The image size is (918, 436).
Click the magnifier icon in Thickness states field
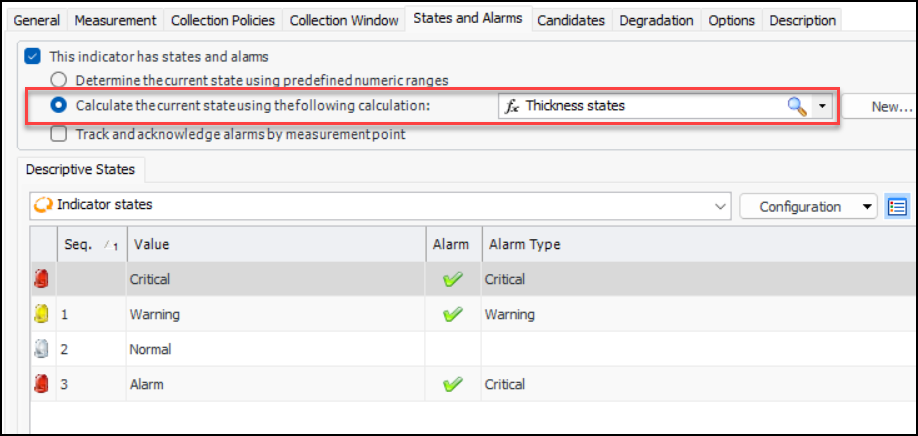(797, 106)
